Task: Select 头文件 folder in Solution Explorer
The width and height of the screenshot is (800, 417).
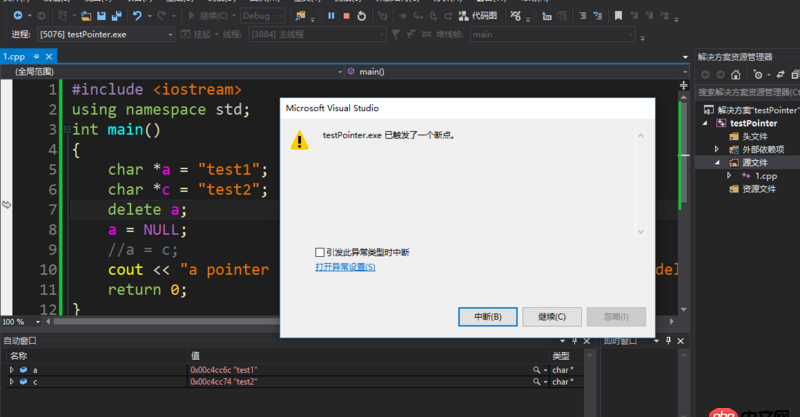Action: (755, 136)
